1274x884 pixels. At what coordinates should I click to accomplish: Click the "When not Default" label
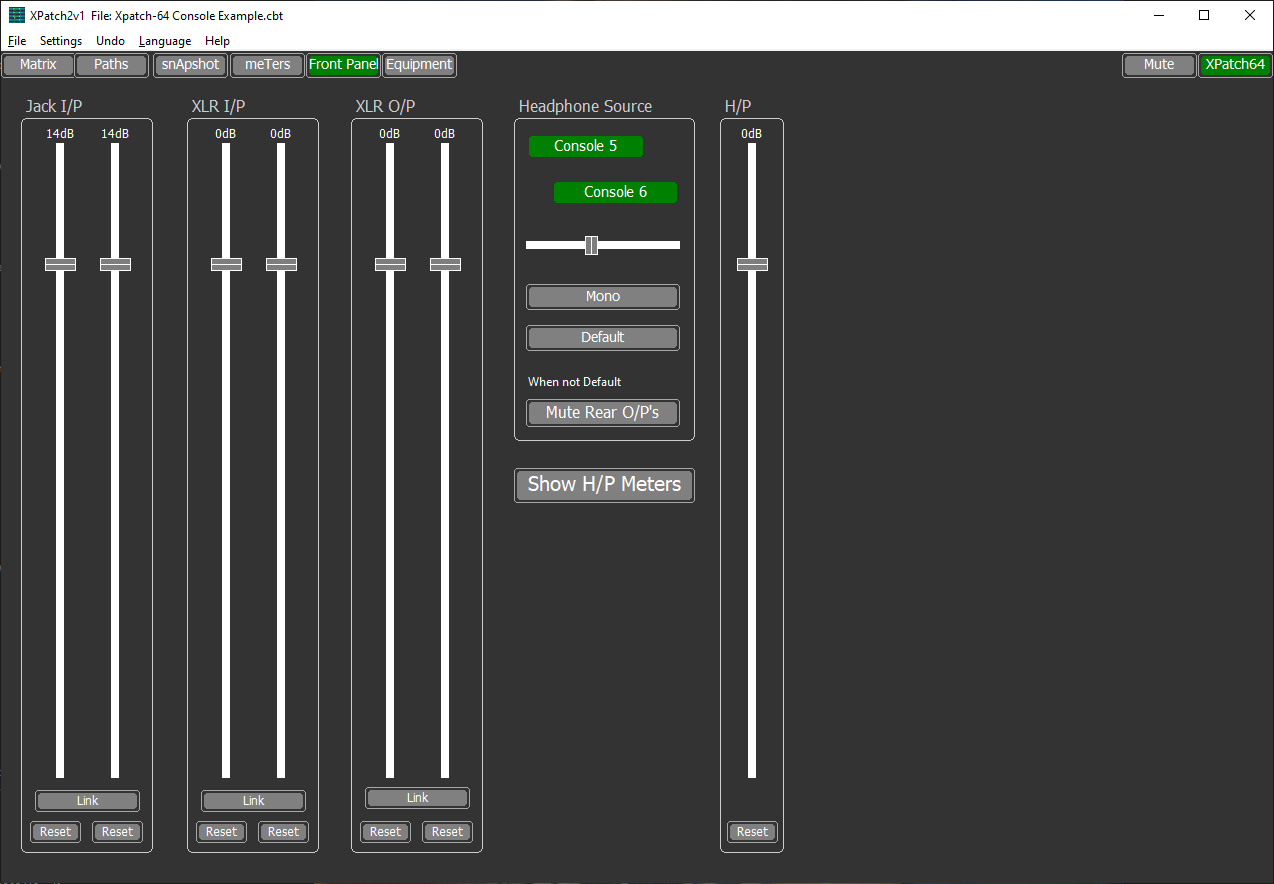click(x=575, y=382)
